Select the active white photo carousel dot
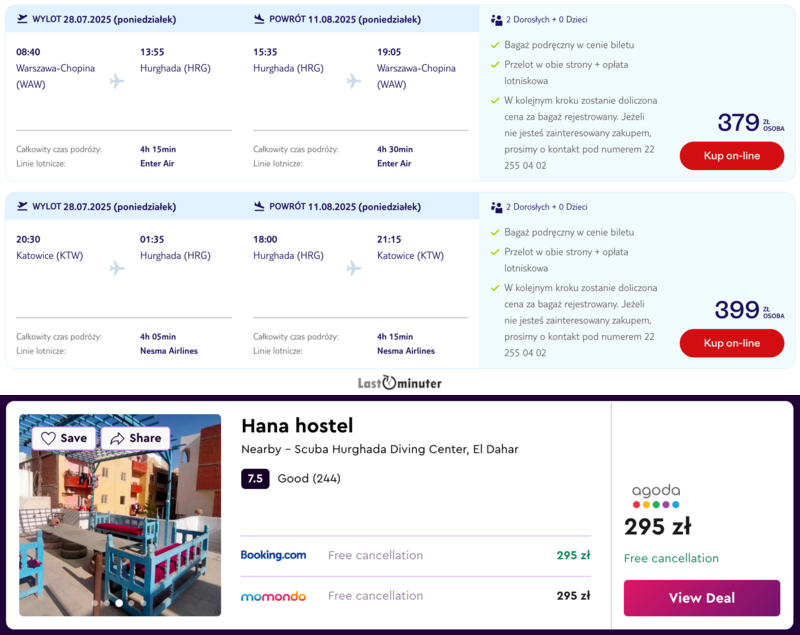 (x=119, y=603)
